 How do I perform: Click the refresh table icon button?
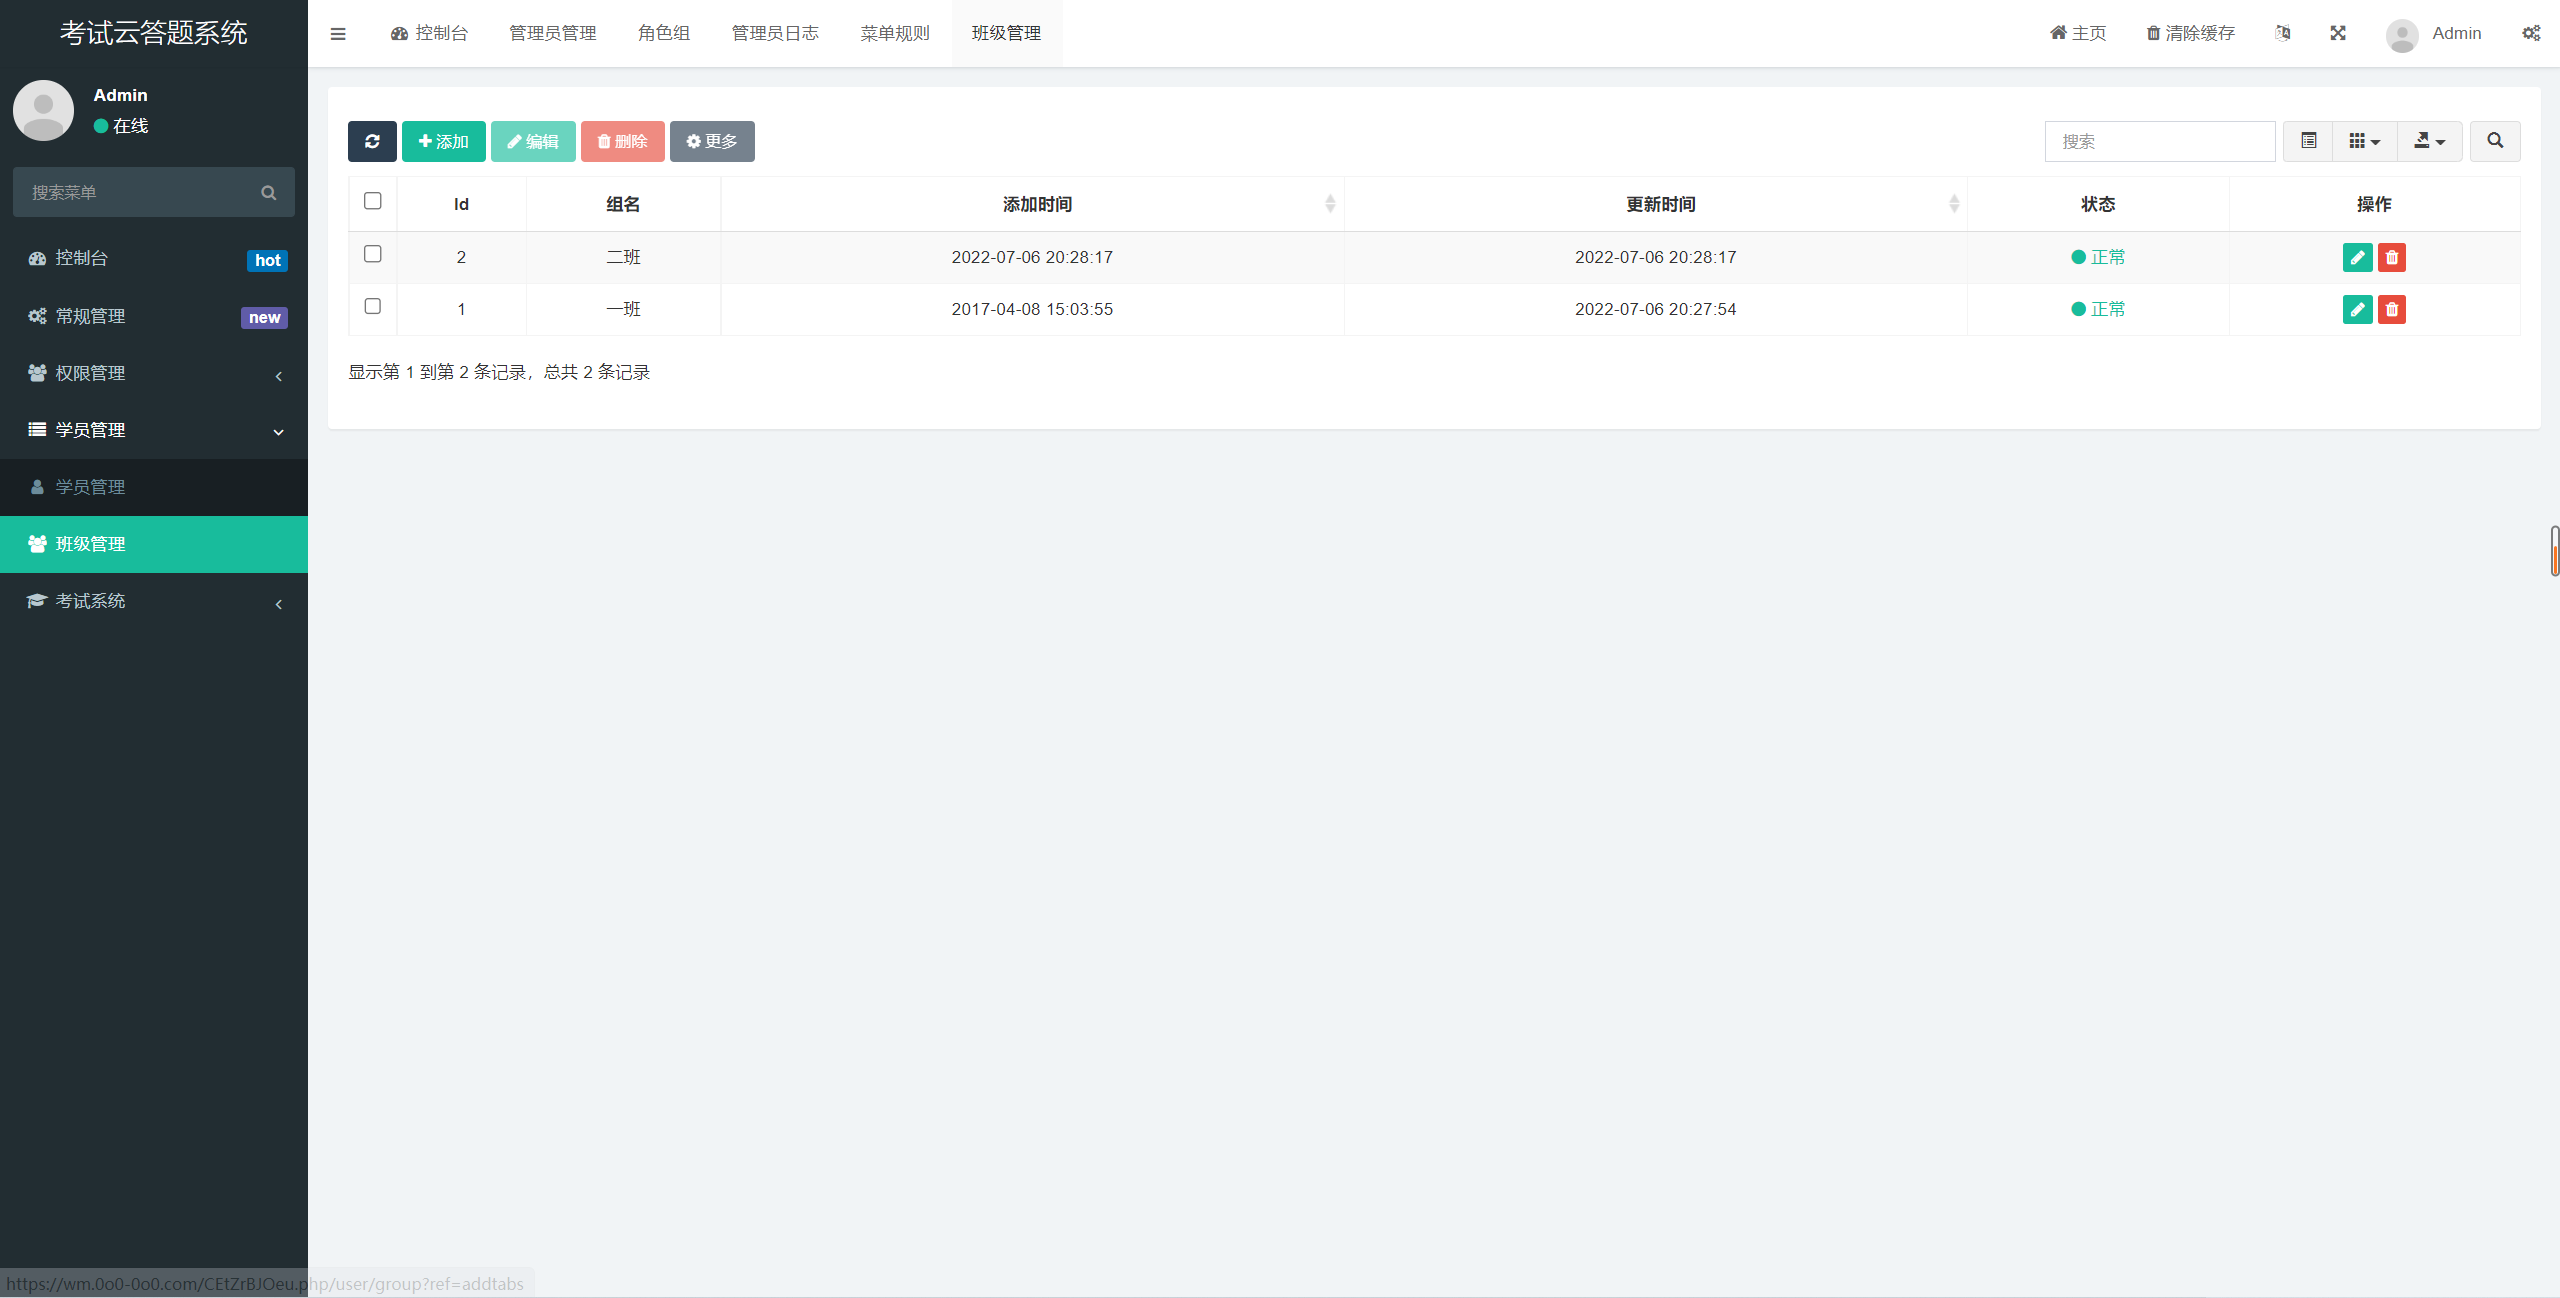[372, 141]
